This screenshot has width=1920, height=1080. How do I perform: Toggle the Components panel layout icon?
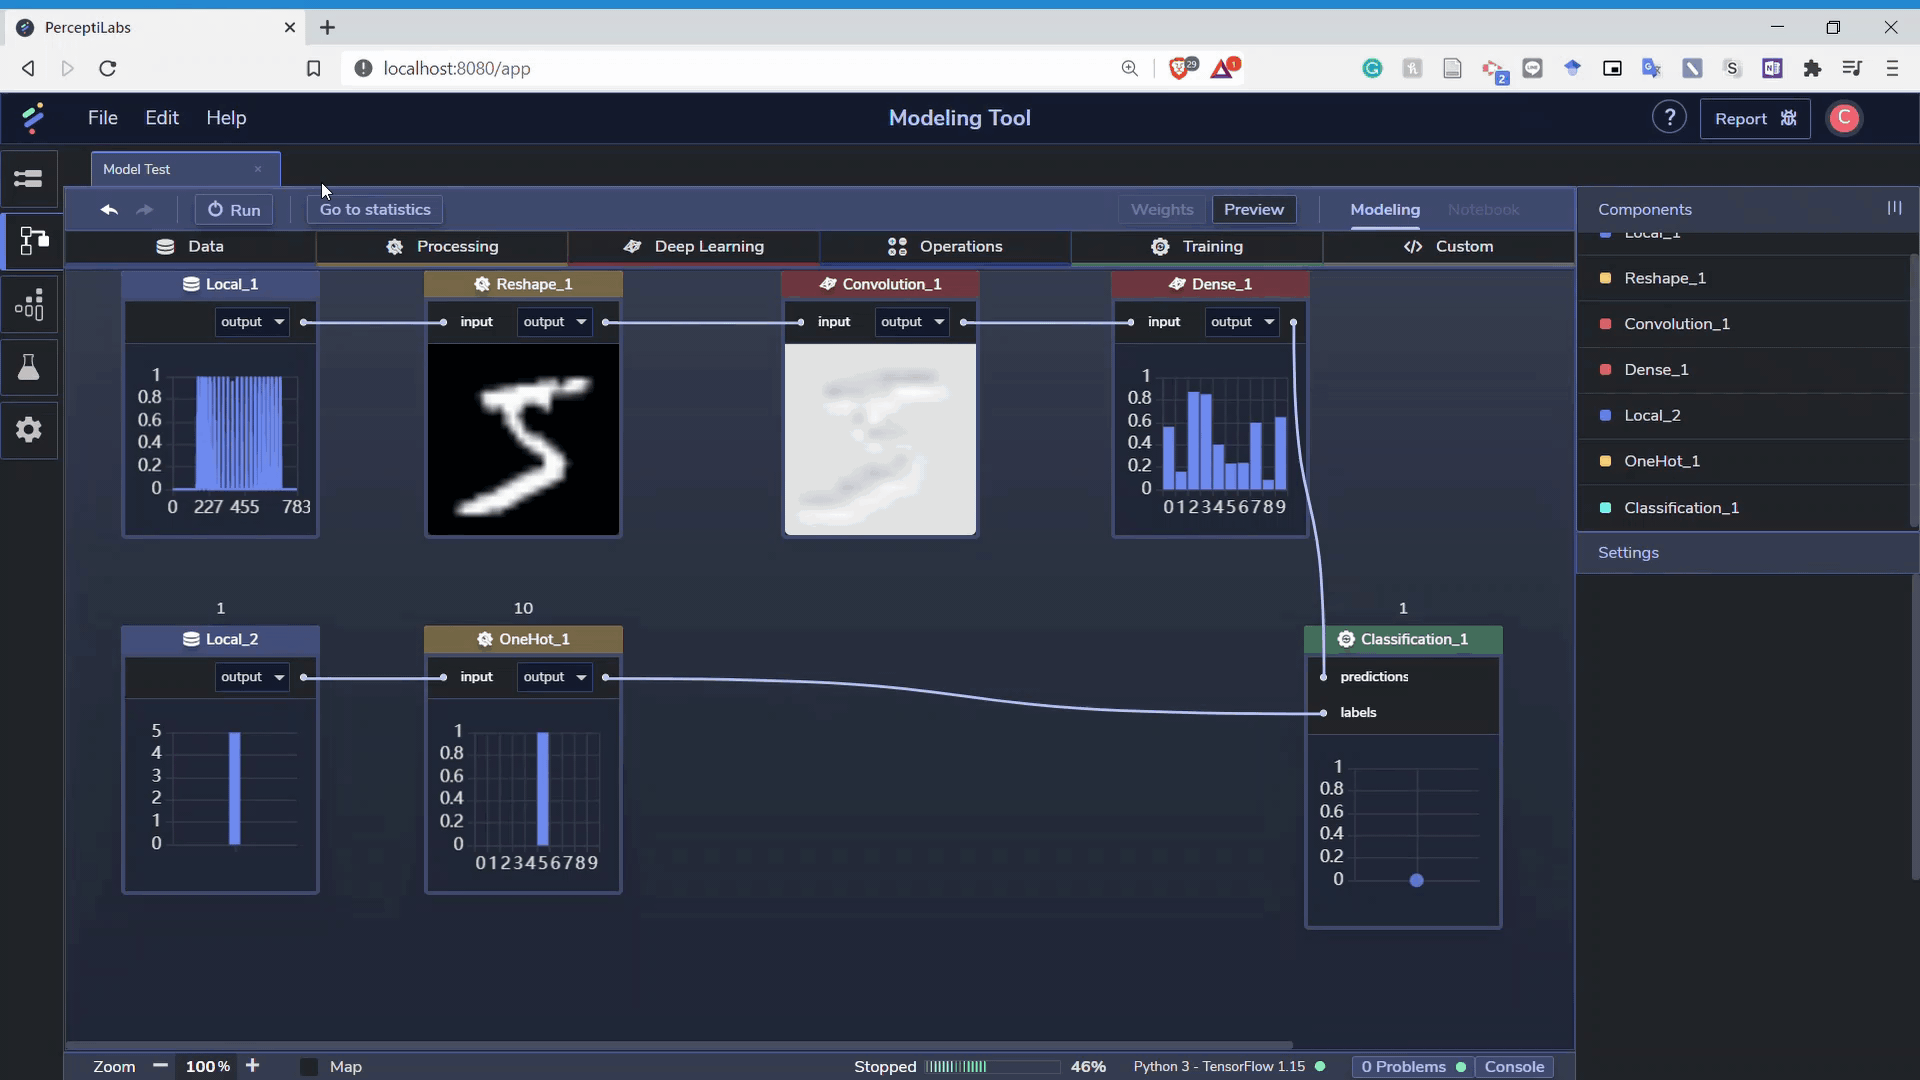(1893, 208)
